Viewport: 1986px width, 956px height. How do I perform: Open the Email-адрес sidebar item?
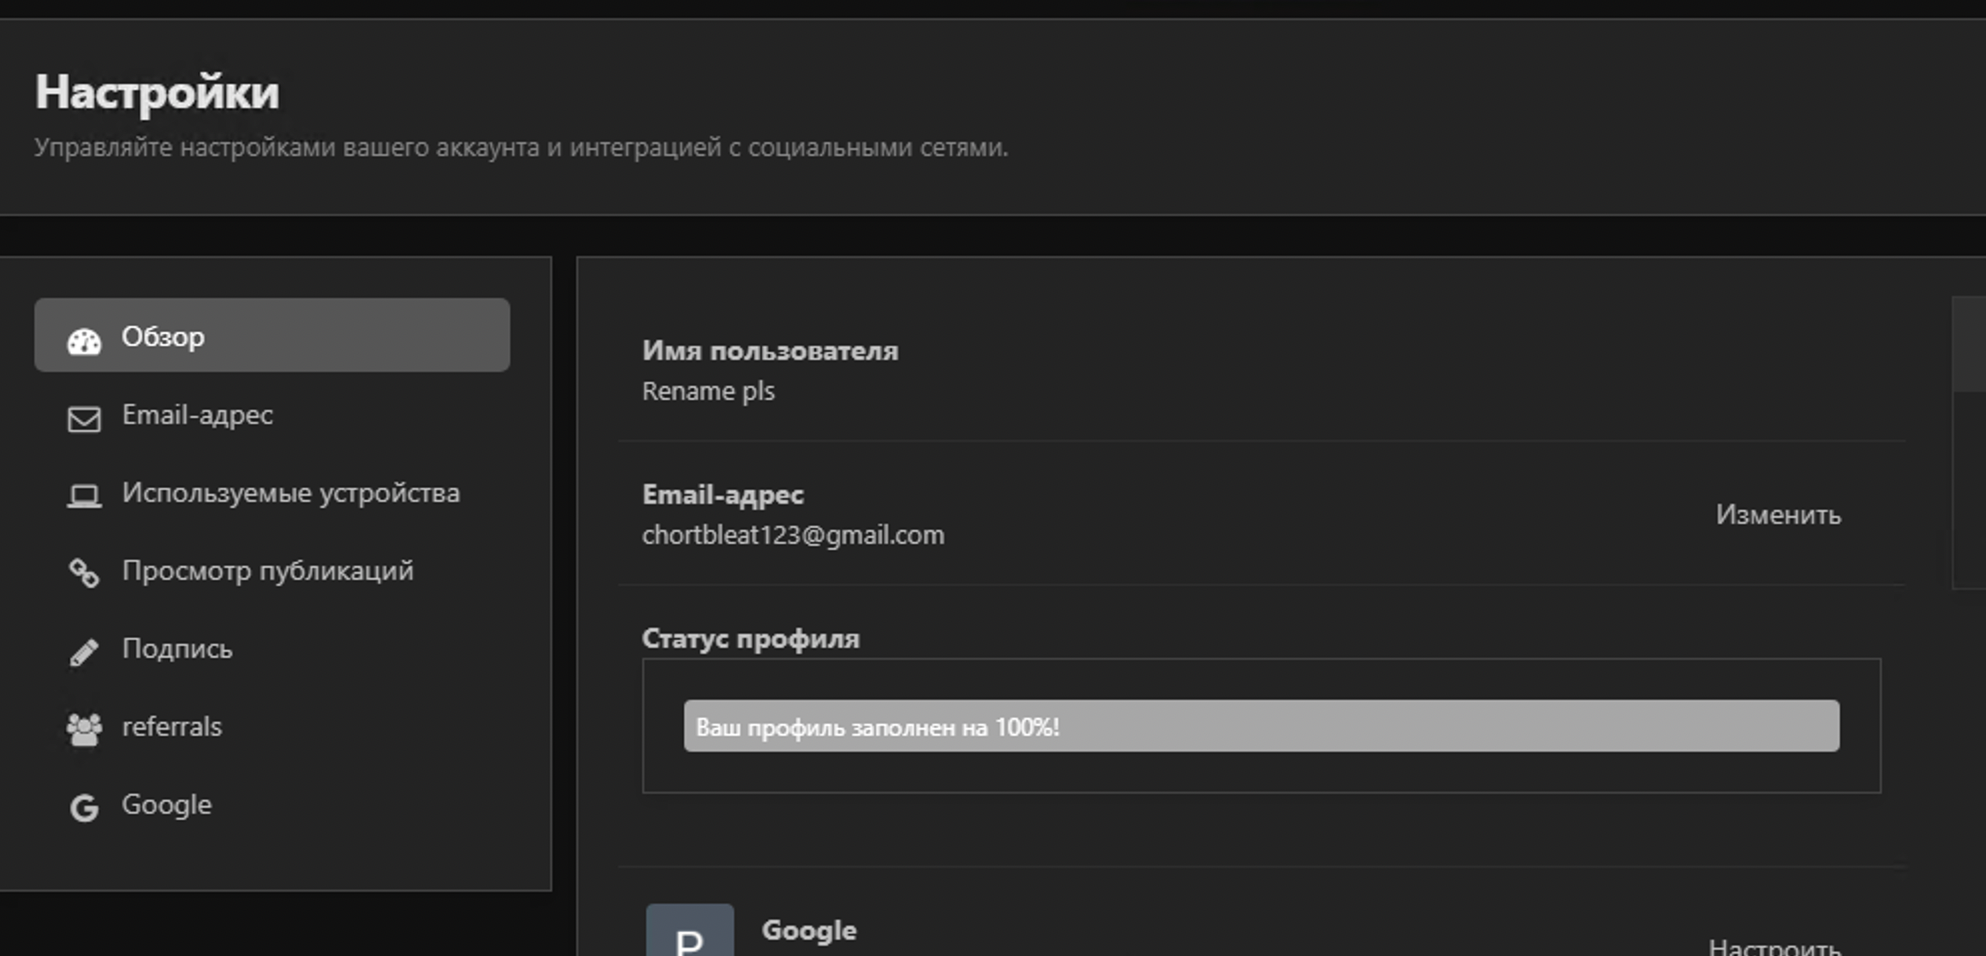click(x=197, y=415)
